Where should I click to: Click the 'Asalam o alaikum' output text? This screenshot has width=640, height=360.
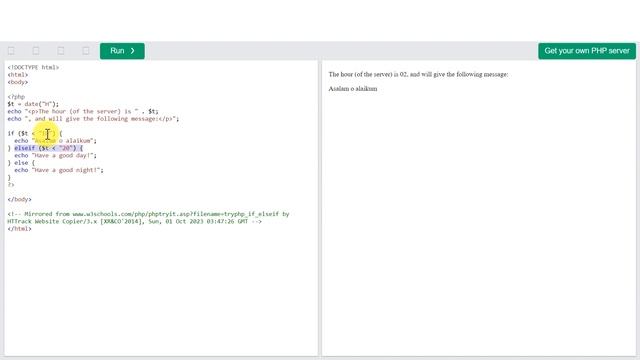tap(353, 89)
